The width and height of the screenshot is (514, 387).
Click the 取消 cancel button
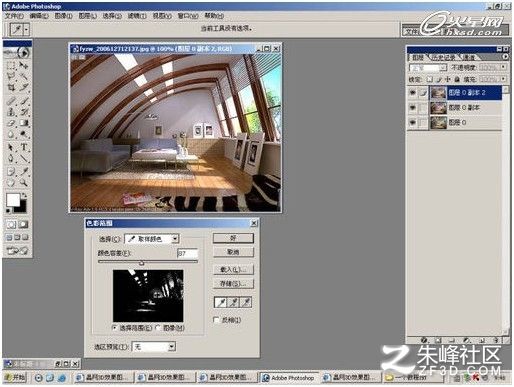point(233,252)
